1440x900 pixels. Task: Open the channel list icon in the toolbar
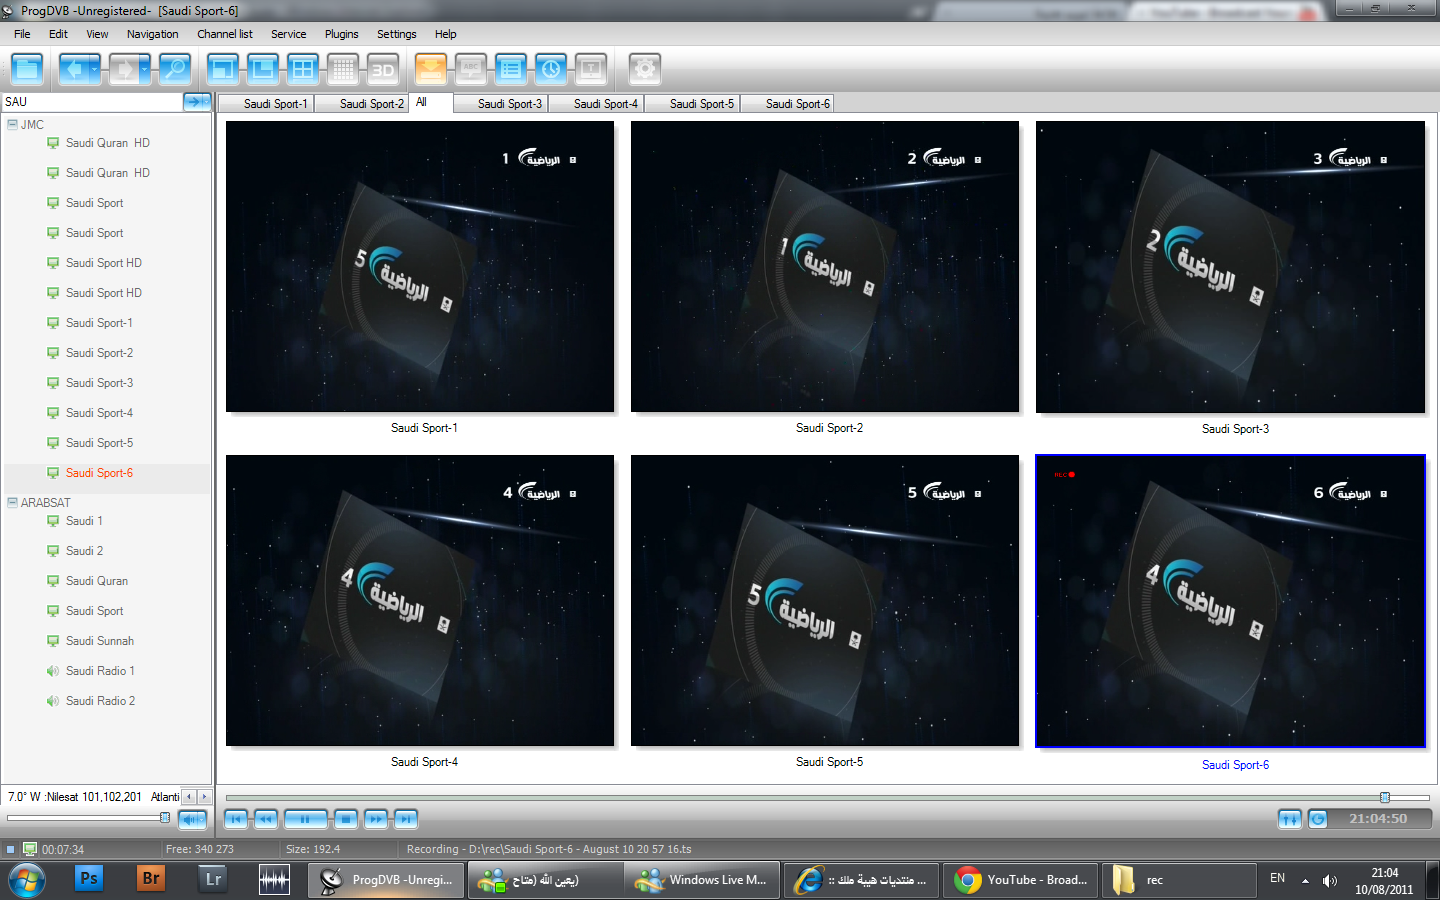point(511,69)
